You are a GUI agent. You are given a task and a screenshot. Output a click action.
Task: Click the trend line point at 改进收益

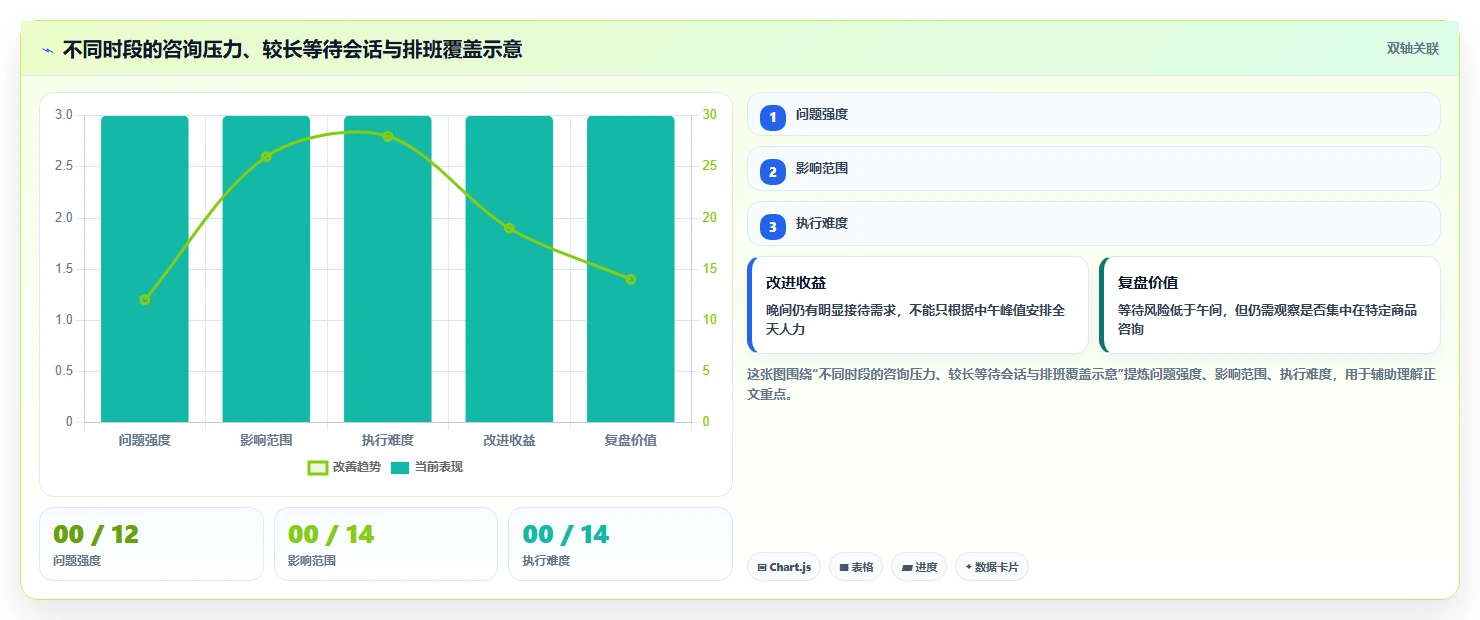coord(509,228)
